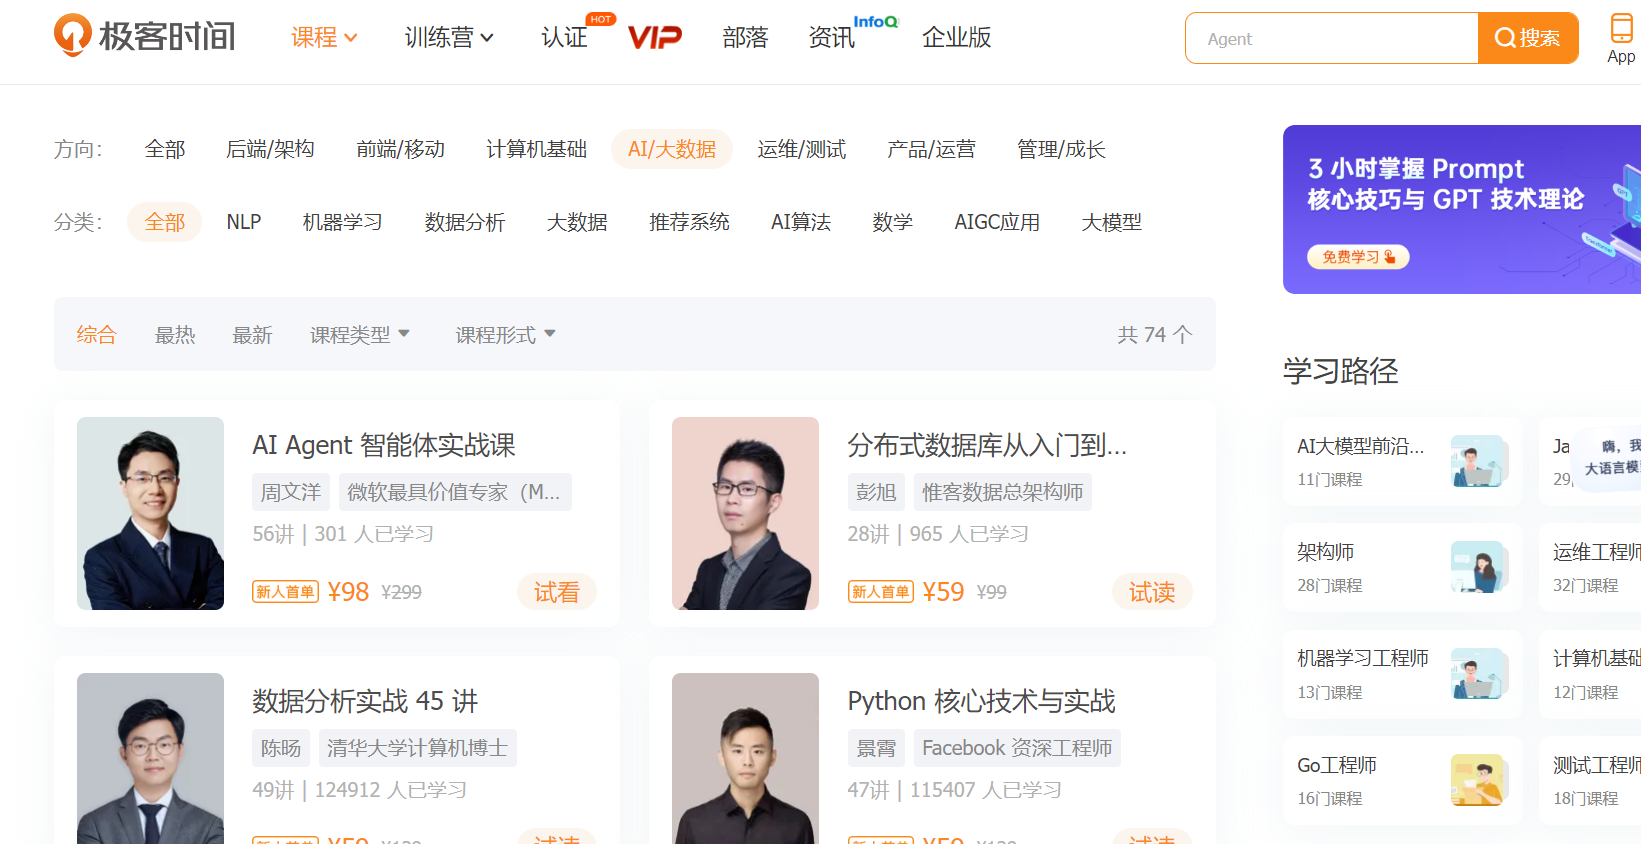Open instructor photo for 分布式数据库 course
Screen dimensions: 1641x844
pos(745,513)
